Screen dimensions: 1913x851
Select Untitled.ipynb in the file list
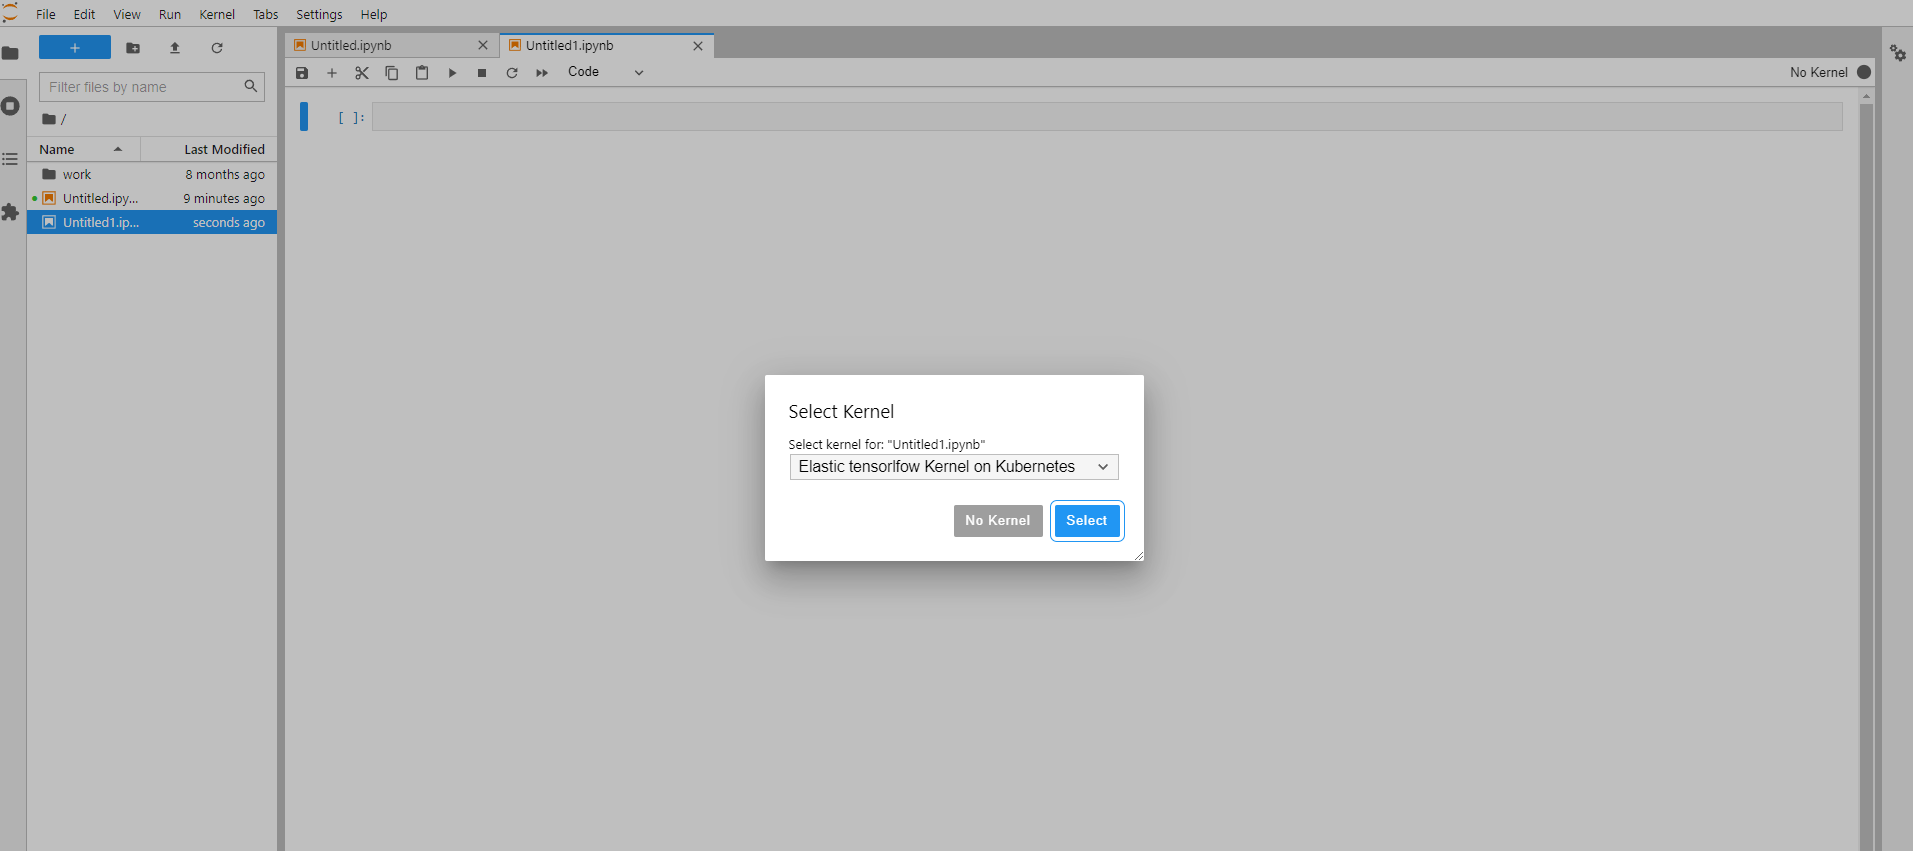click(152, 198)
